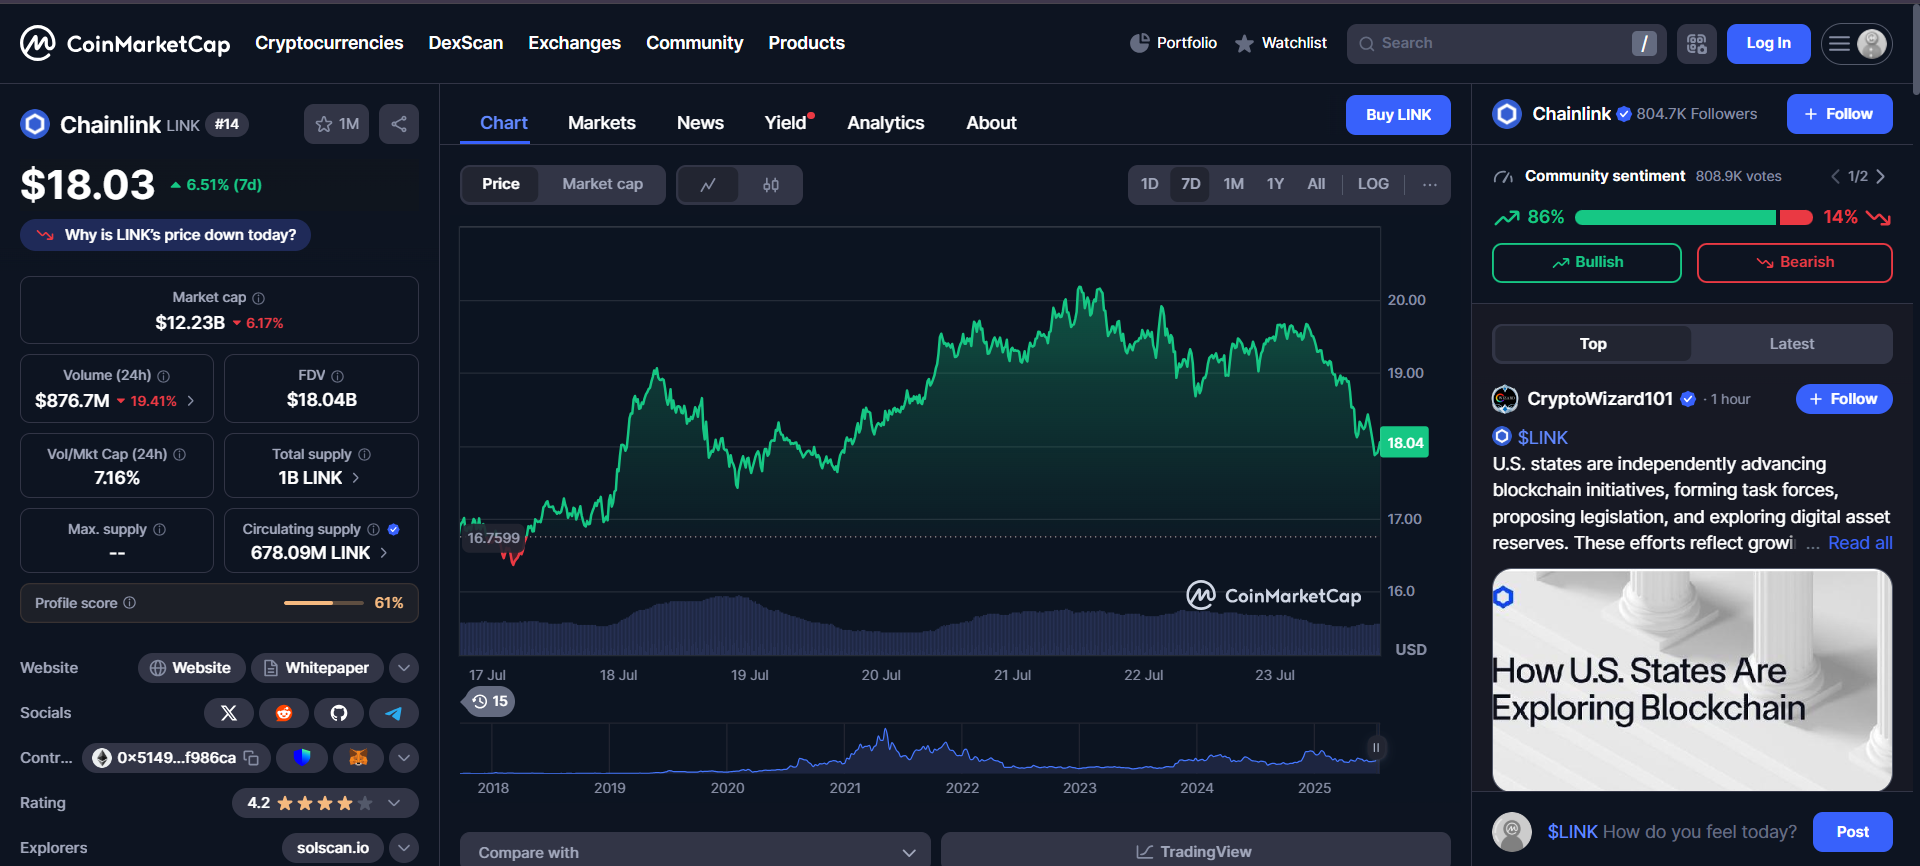Open the Watchlist star link
The width and height of the screenshot is (1920, 866).
pos(1280,43)
